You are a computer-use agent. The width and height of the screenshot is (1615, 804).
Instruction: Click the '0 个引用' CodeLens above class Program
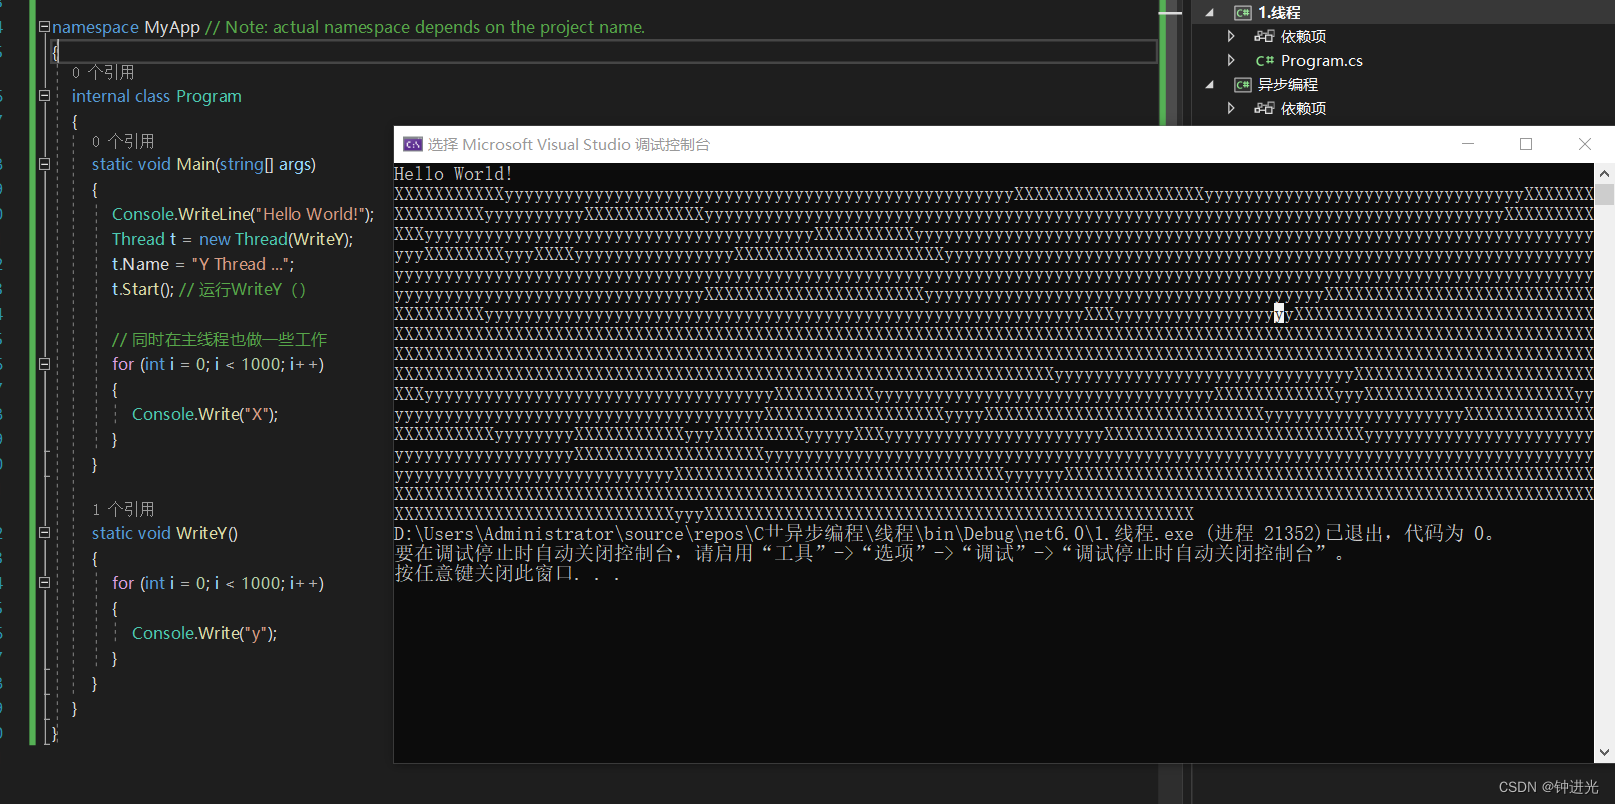103,72
